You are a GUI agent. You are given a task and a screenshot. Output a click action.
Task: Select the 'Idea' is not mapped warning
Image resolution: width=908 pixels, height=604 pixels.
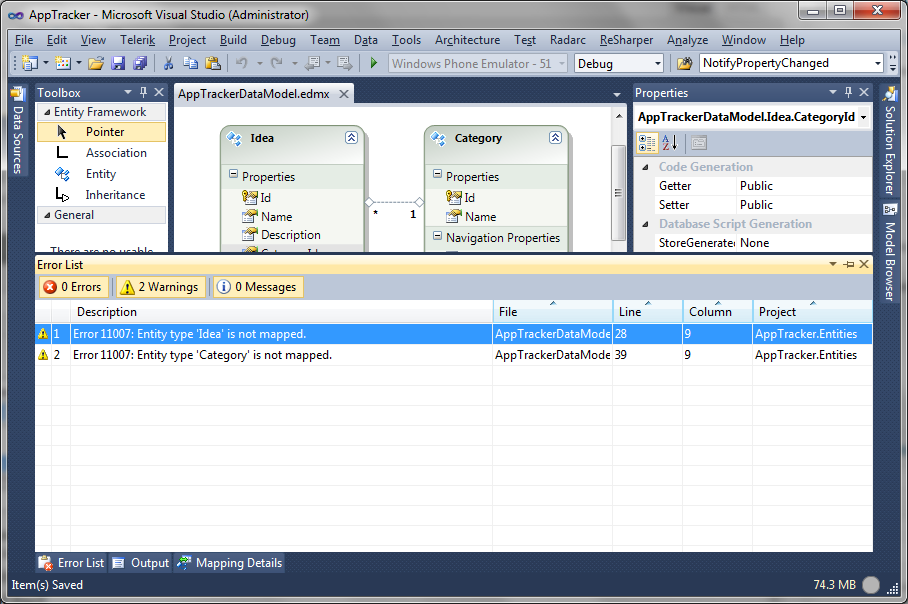pyautogui.click(x=453, y=334)
